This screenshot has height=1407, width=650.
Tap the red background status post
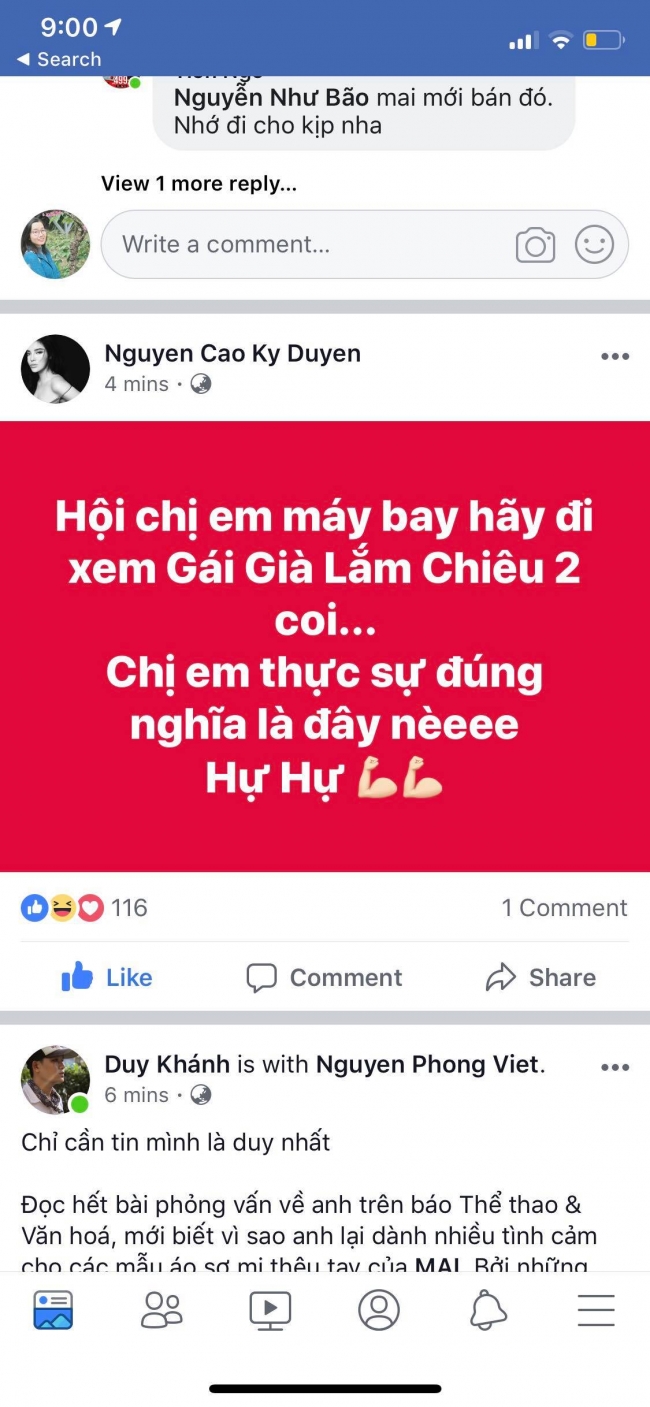pos(325,646)
